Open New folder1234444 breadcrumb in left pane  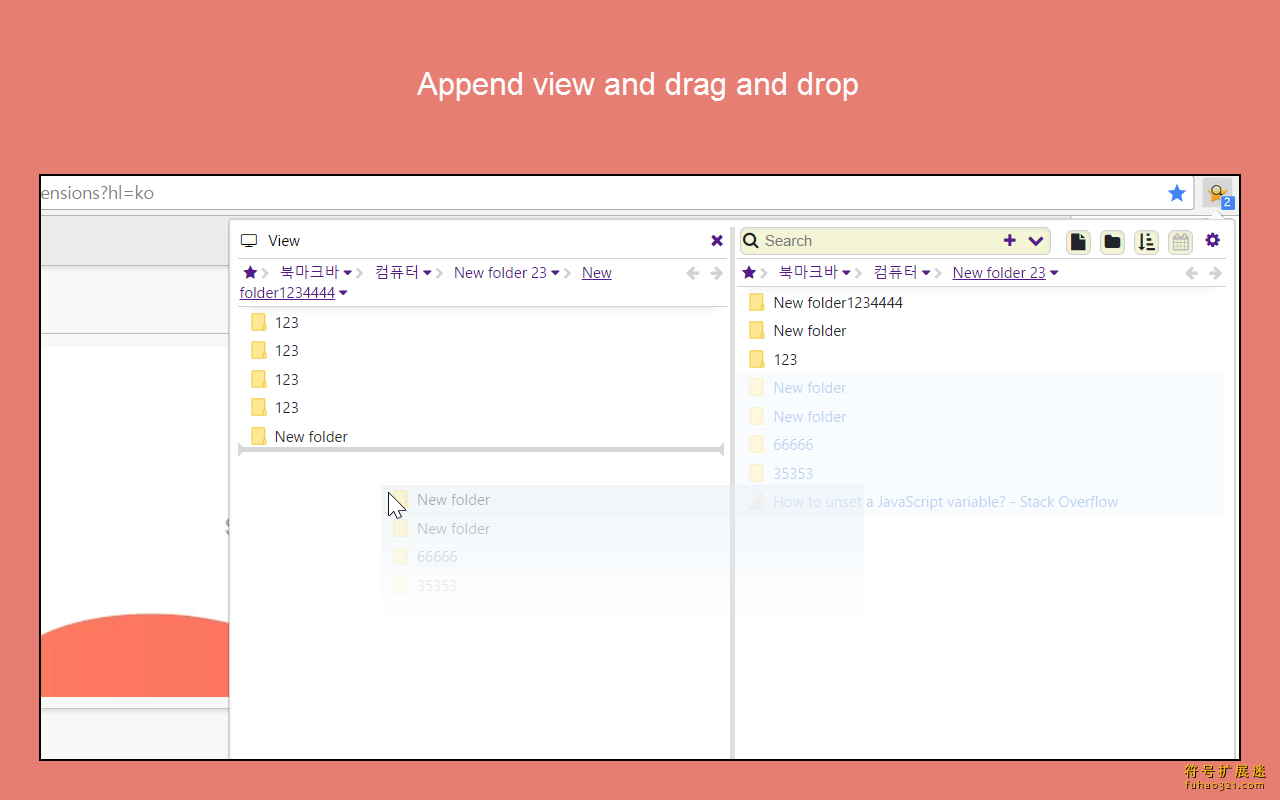click(287, 293)
